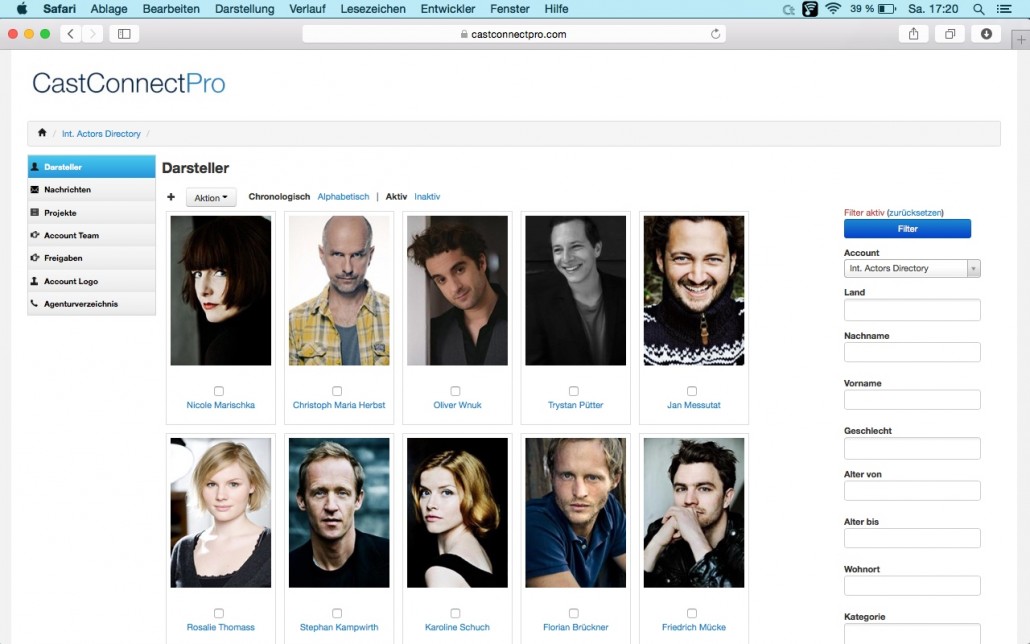Open the downloads icon in the Safari toolbar
Viewport: 1030px width, 644px height.
[986, 34]
